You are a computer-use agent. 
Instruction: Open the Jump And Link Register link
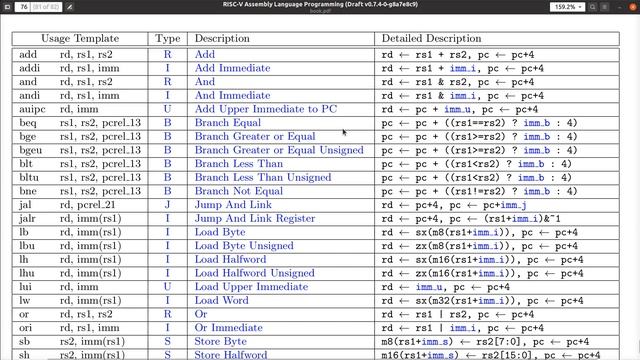coord(255,218)
